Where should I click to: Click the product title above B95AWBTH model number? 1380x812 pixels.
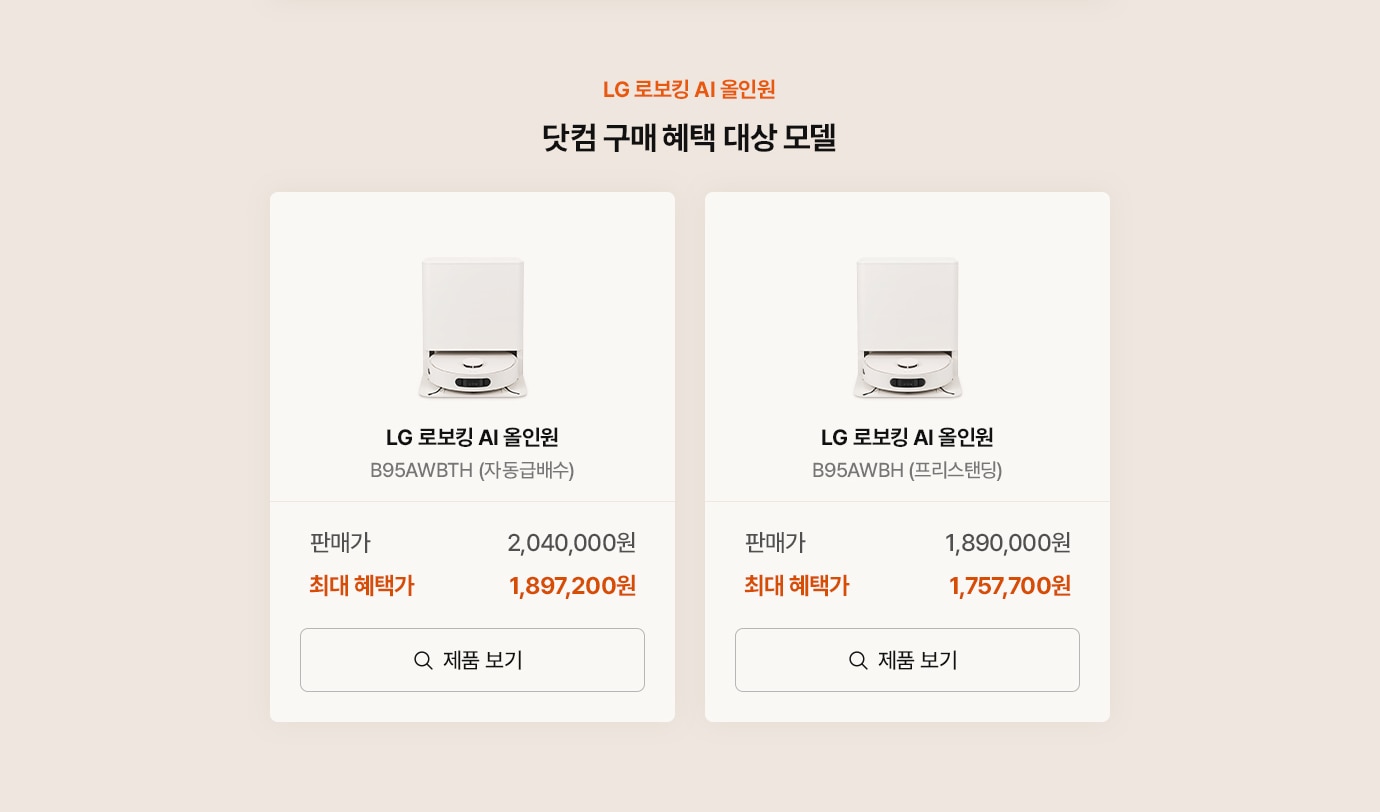click(472, 437)
